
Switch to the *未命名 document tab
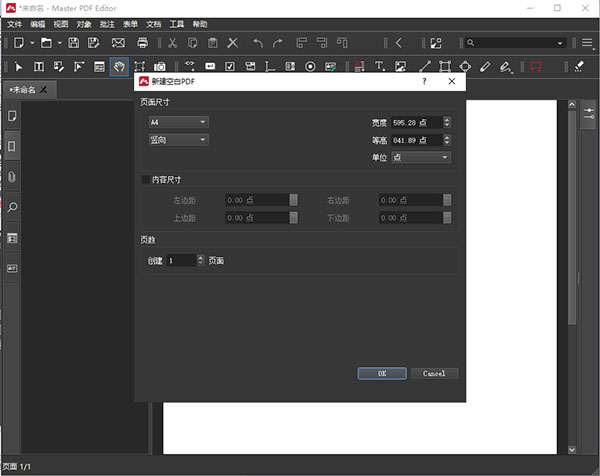coord(26,90)
